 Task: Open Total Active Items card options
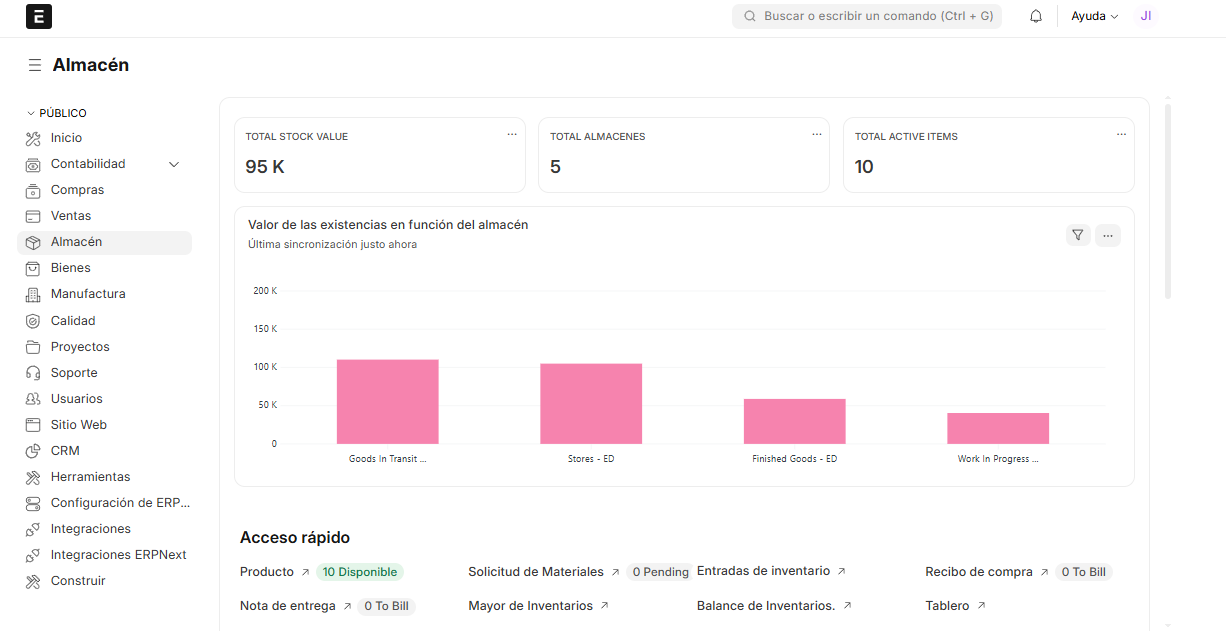1121,134
